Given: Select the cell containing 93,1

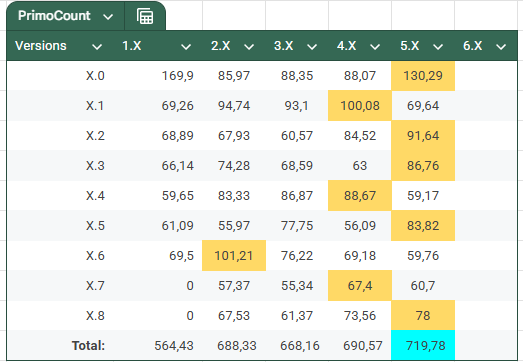Looking at the screenshot, I should [x=297, y=106].
